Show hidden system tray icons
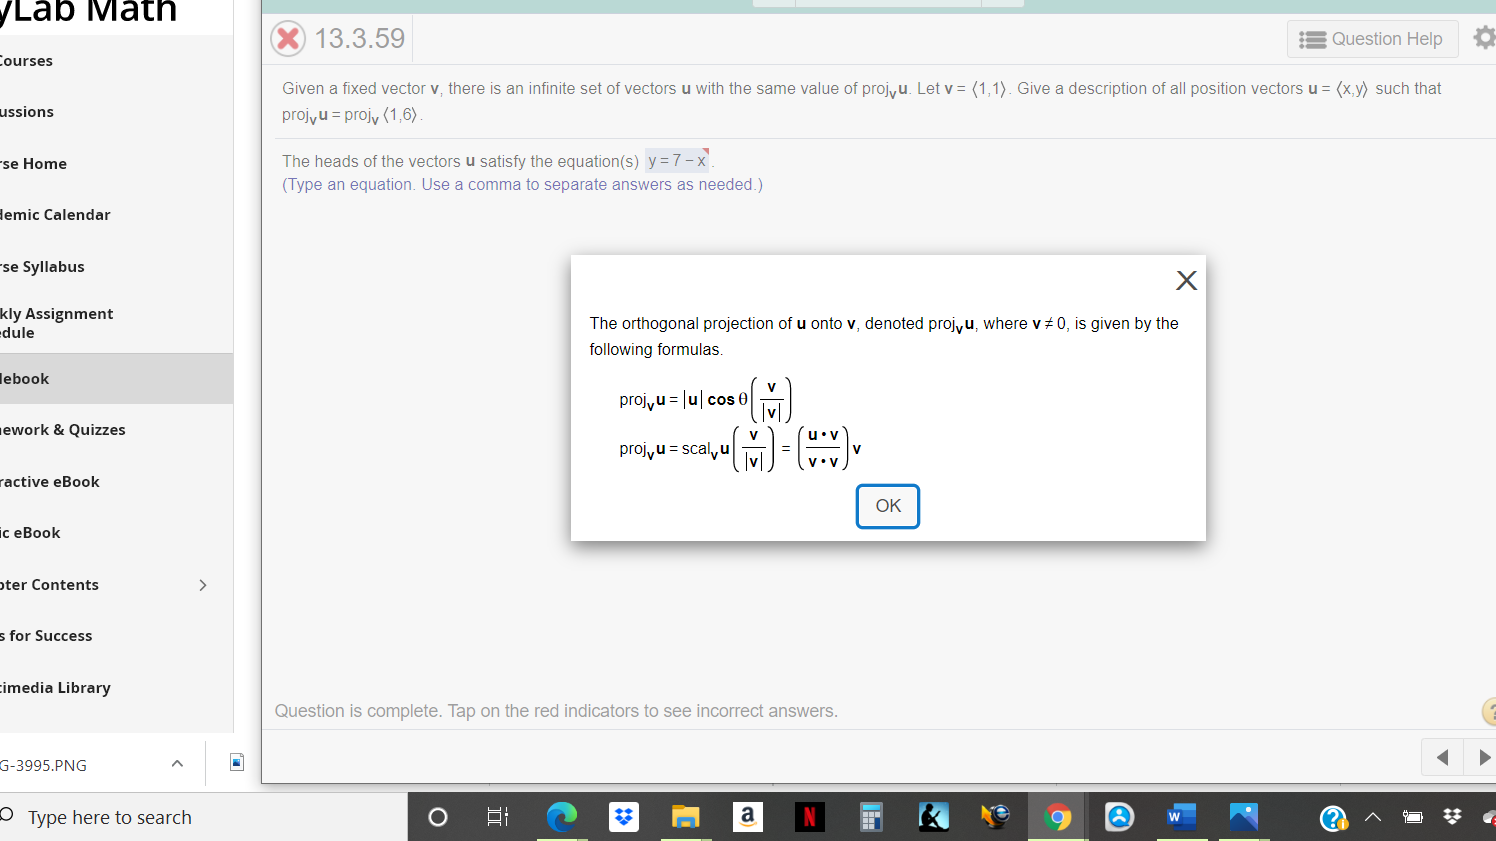This screenshot has width=1496, height=841. click(x=1373, y=817)
